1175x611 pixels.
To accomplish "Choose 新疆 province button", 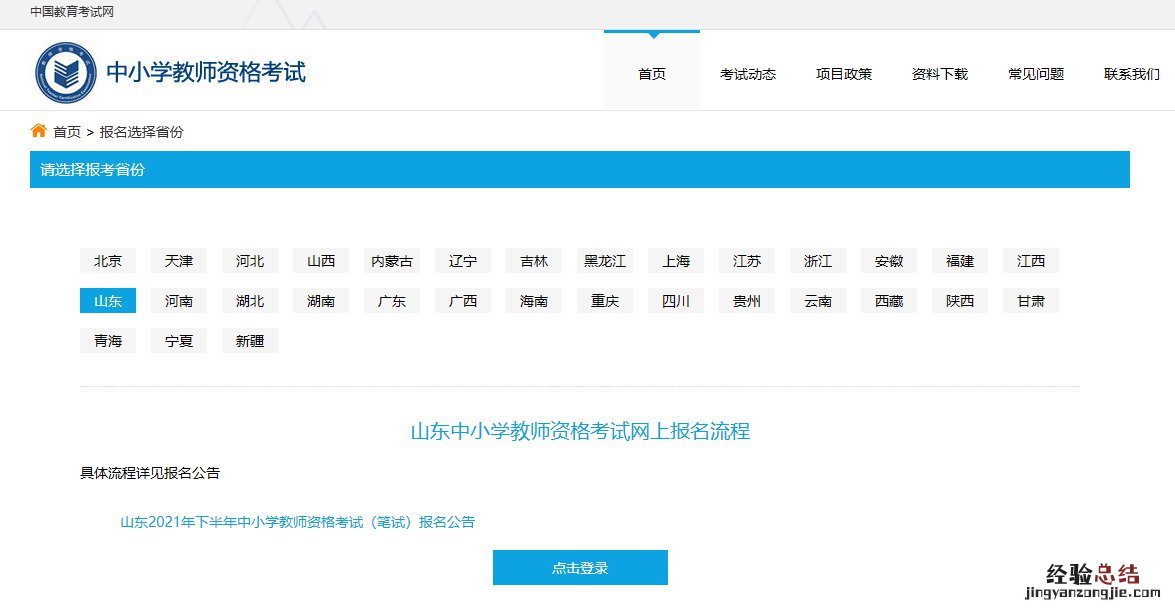I will click(250, 341).
